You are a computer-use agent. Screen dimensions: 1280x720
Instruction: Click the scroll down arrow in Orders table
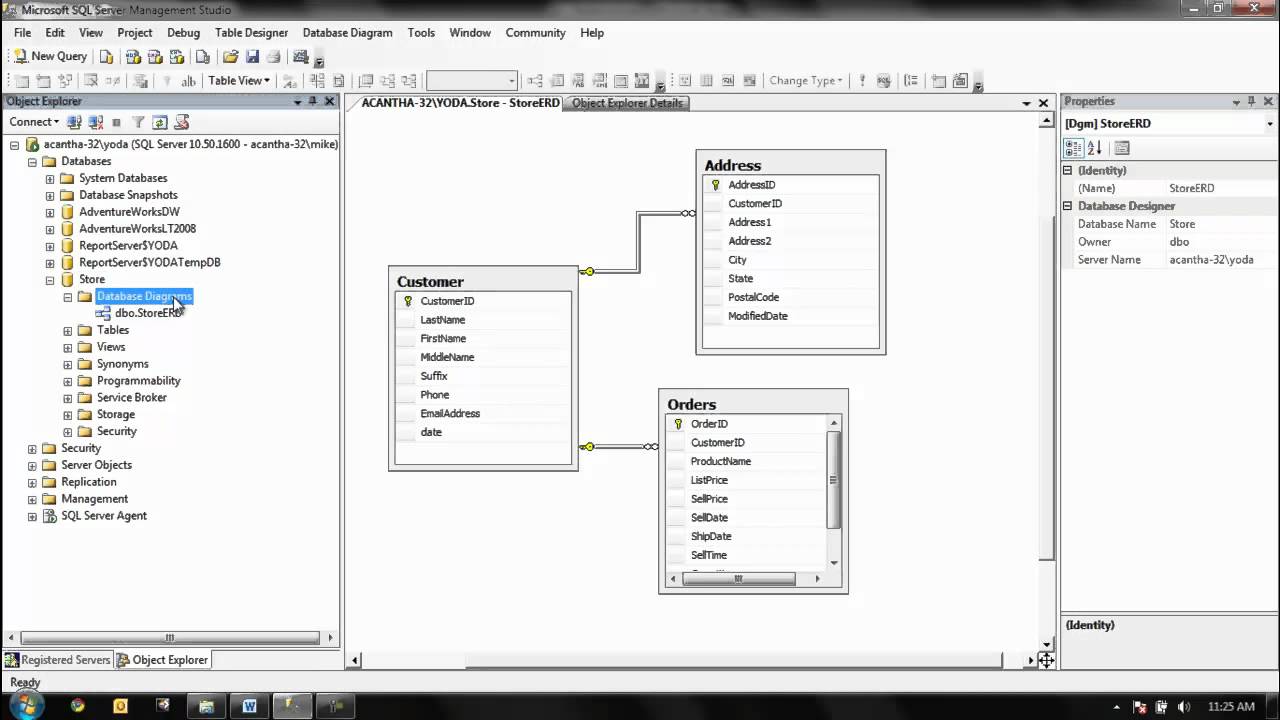coord(834,563)
